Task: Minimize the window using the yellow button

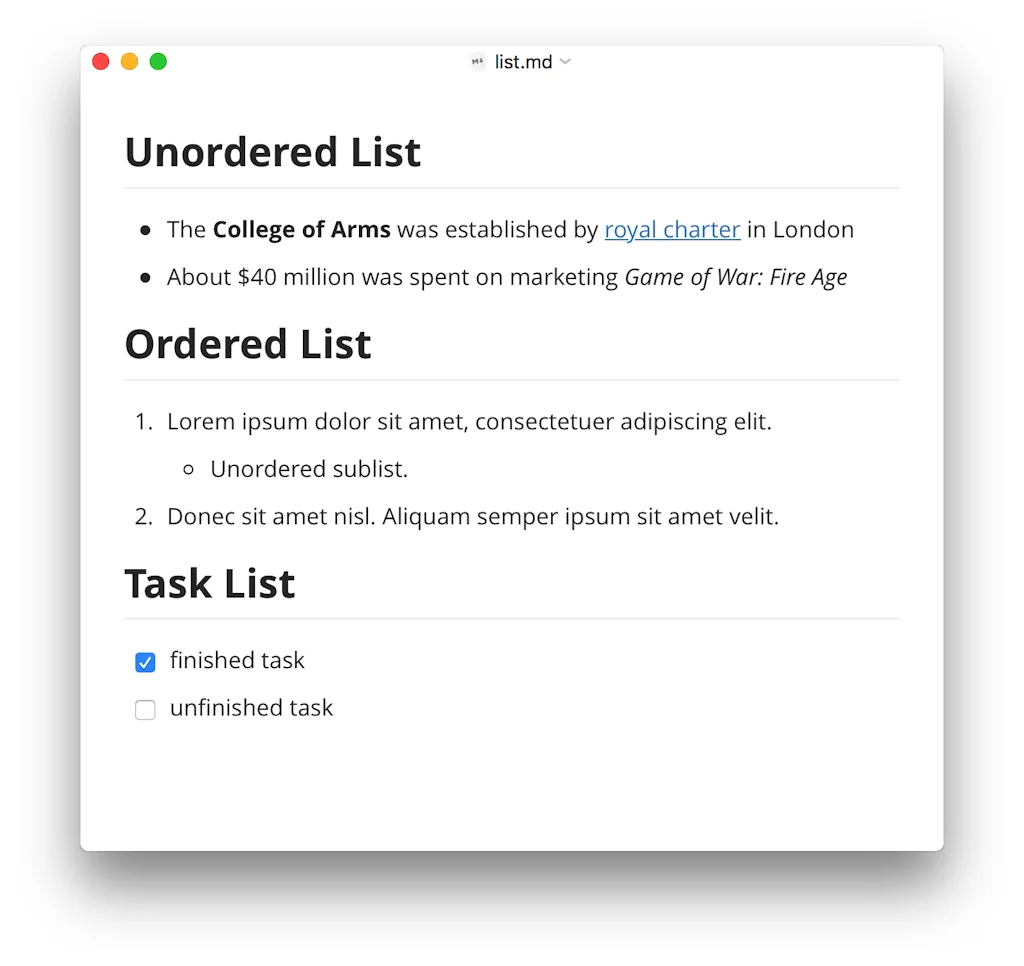Action: [x=129, y=62]
